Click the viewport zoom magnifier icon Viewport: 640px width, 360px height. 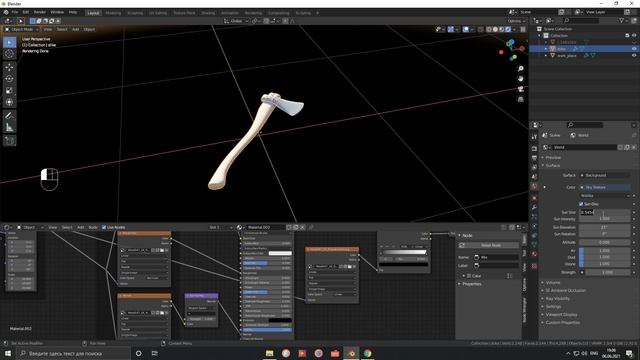pyautogui.click(x=520, y=69)
